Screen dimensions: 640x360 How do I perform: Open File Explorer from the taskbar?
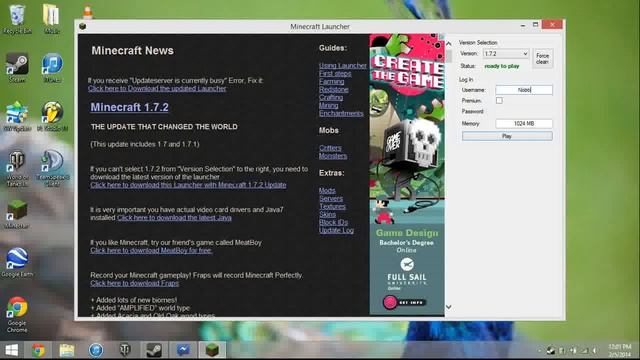pos(67,350)
